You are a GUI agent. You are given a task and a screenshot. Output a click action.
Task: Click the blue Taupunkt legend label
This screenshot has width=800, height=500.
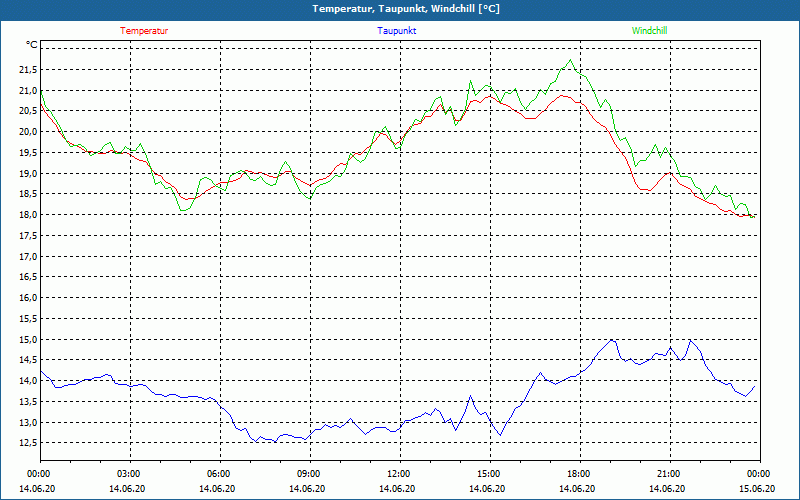click(x=396, y=31)
